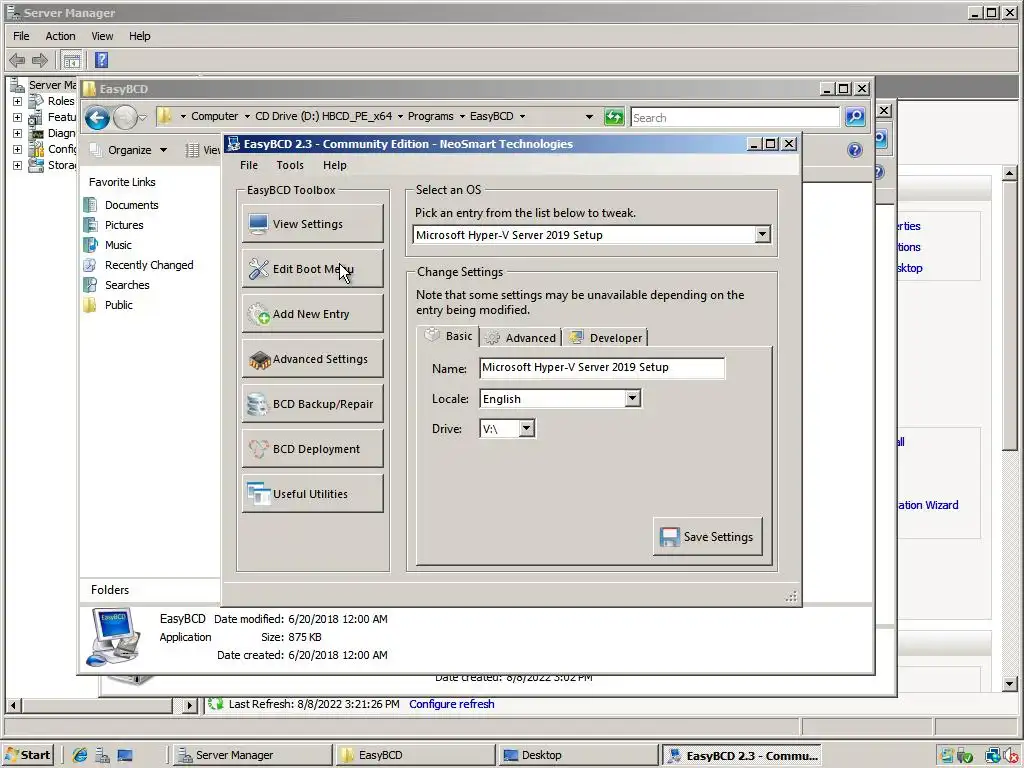Expand the Roles node in Server Manager

click(17, 101)
